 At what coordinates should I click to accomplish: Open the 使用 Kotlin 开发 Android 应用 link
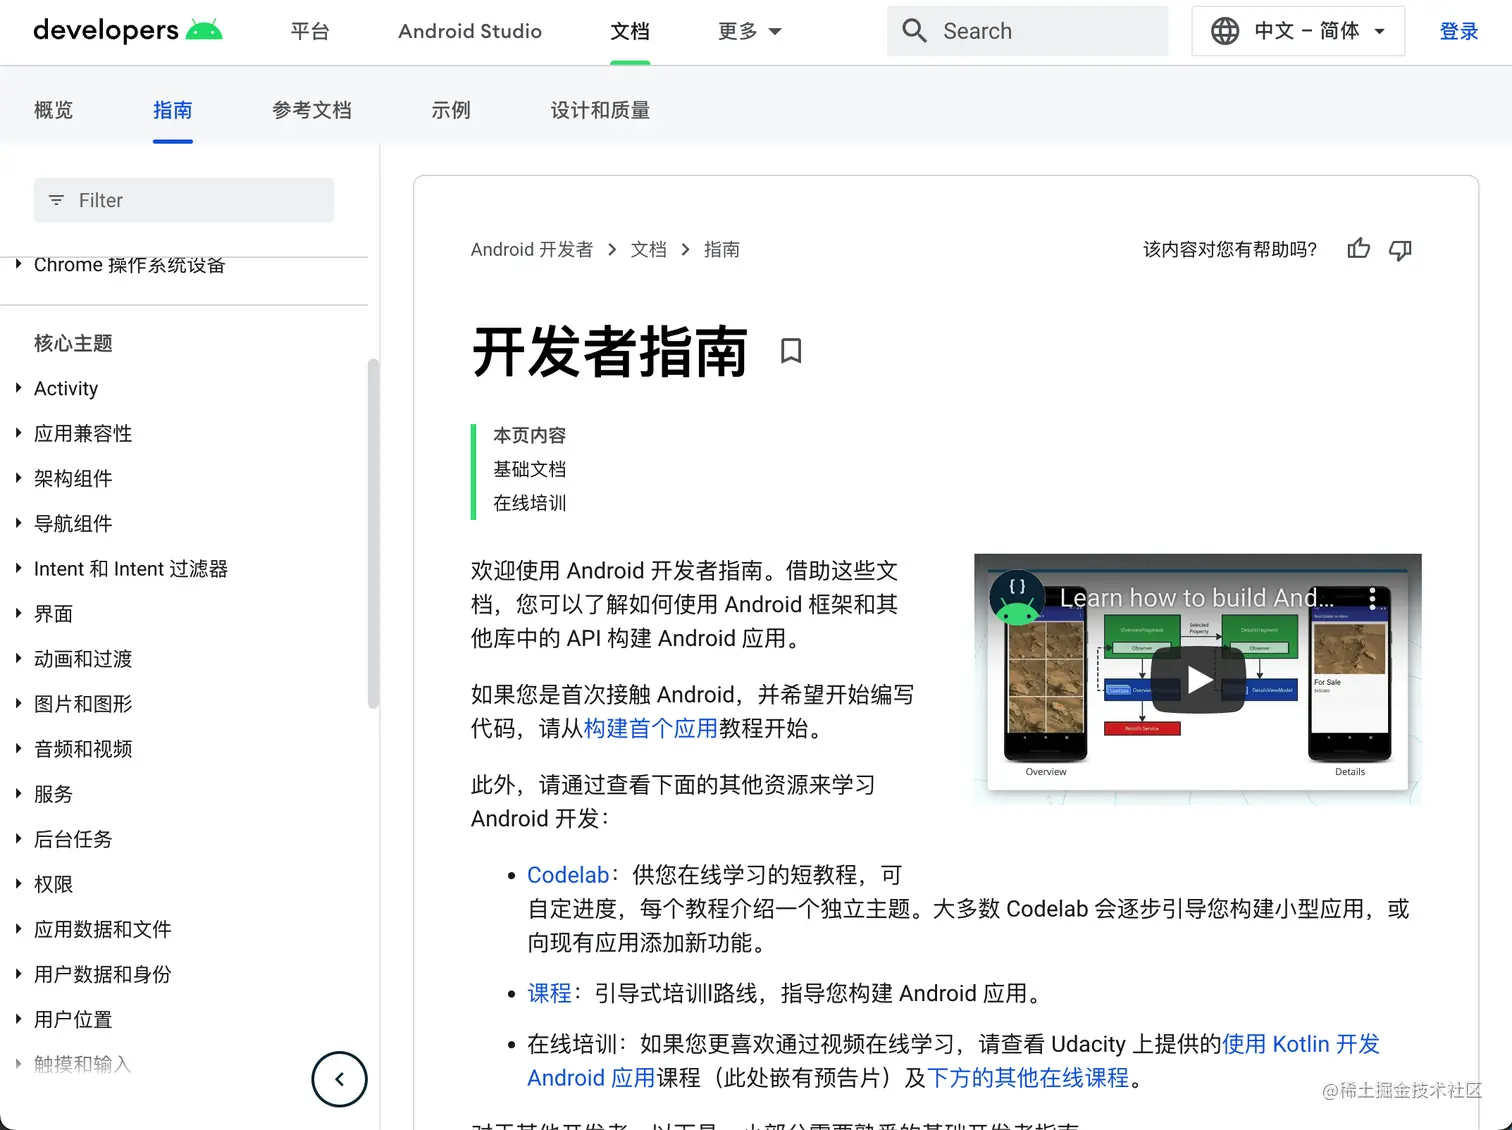point(1300,1044)
